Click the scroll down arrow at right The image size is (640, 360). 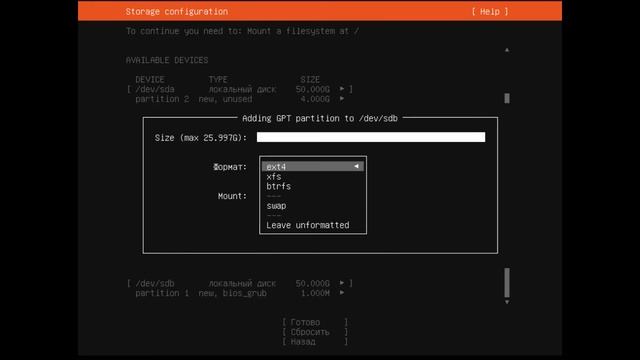pyautogui.click(x=507, y=302)
